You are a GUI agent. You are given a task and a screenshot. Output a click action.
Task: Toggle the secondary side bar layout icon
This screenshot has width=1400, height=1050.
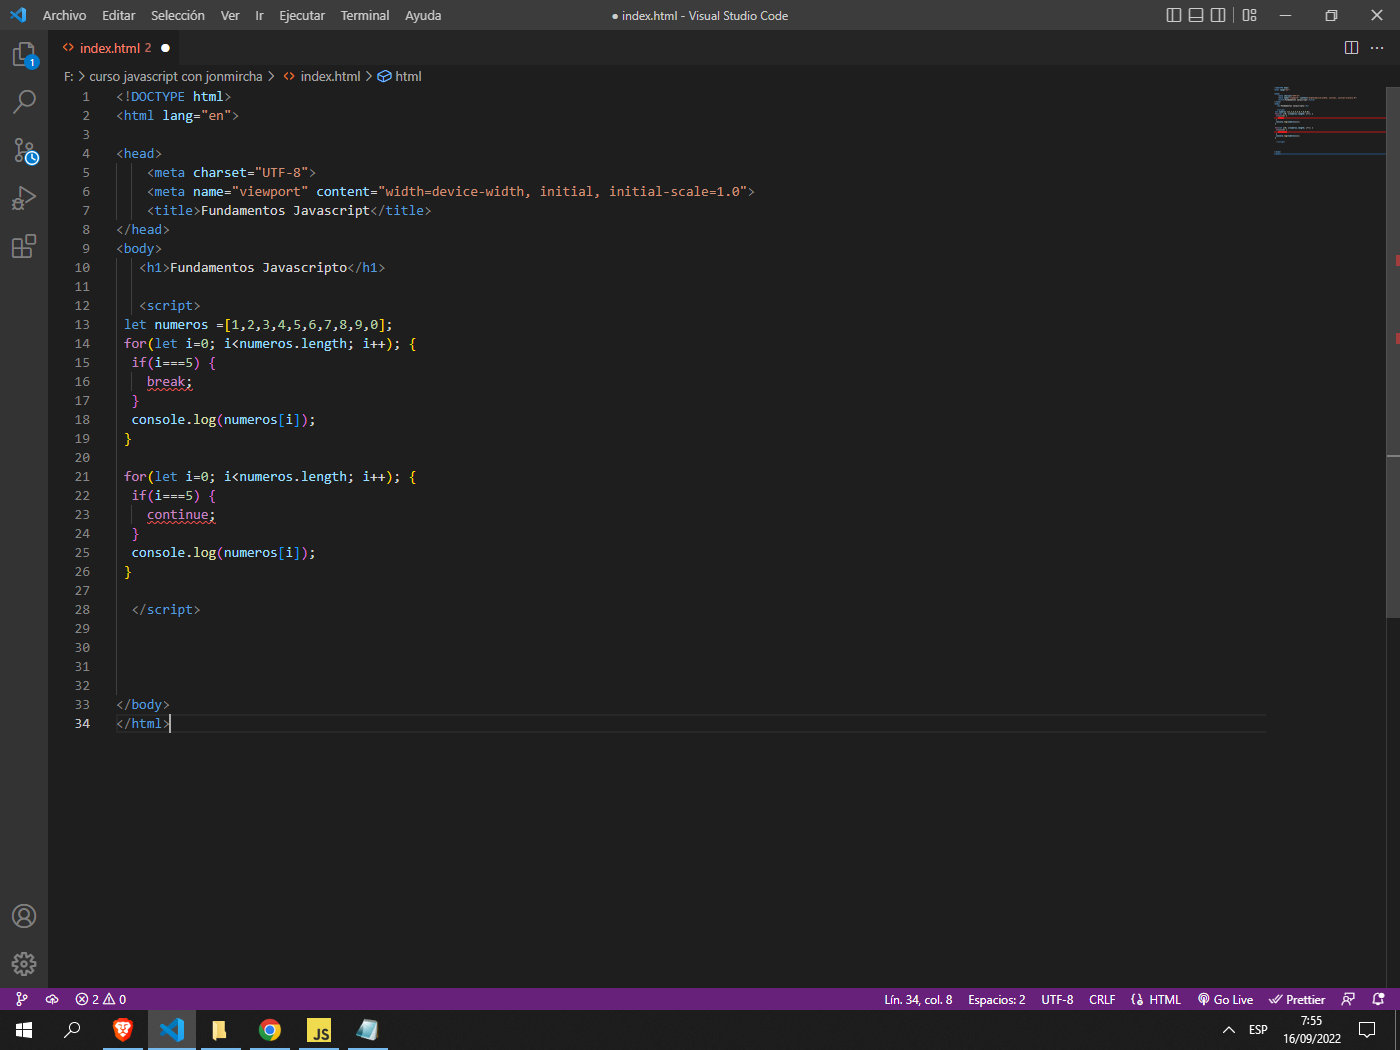[x=1218, y=15]
